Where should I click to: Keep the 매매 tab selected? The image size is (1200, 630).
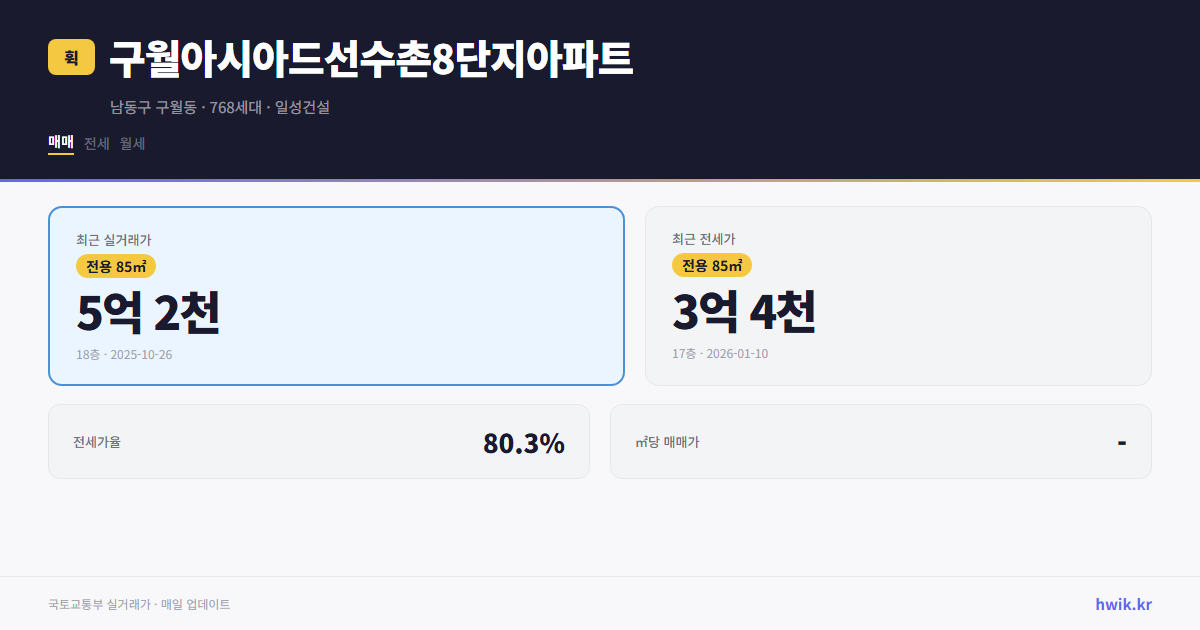point(59,143)
